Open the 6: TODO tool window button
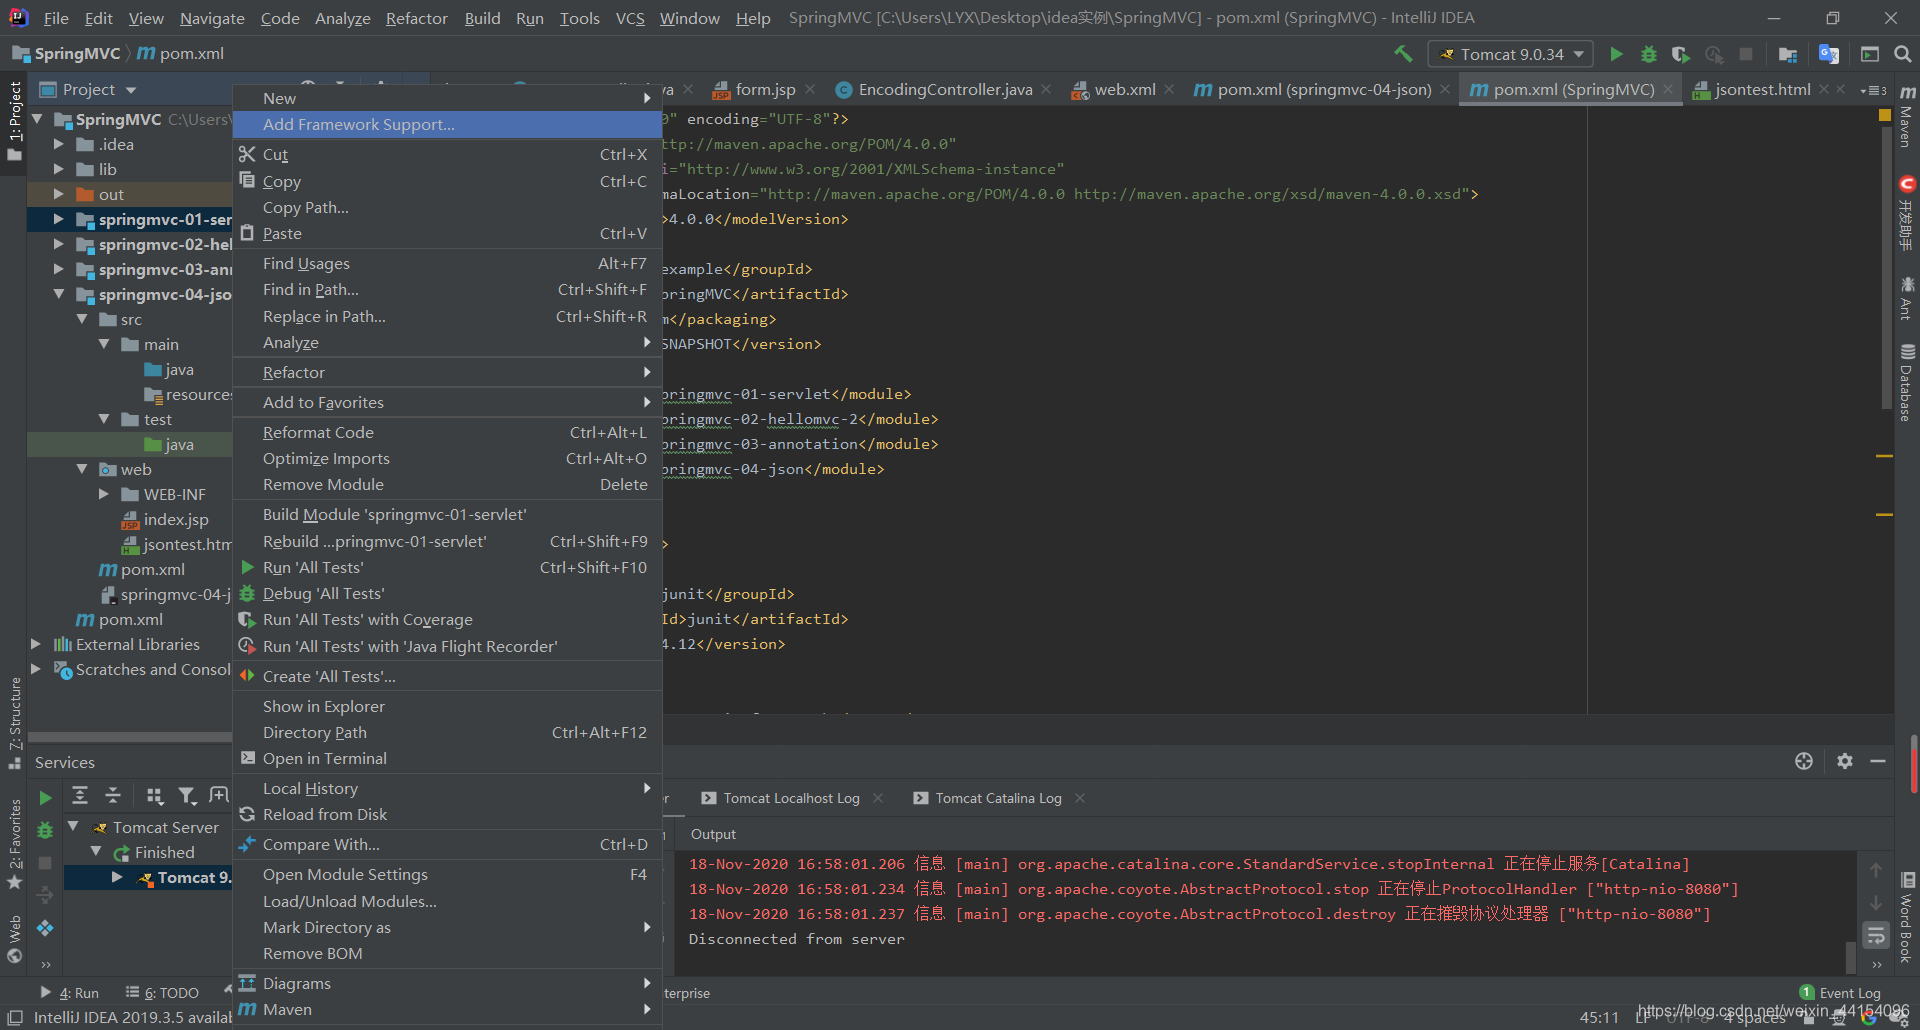The width and height of the screenshot is (1920, 1030). 162,993
